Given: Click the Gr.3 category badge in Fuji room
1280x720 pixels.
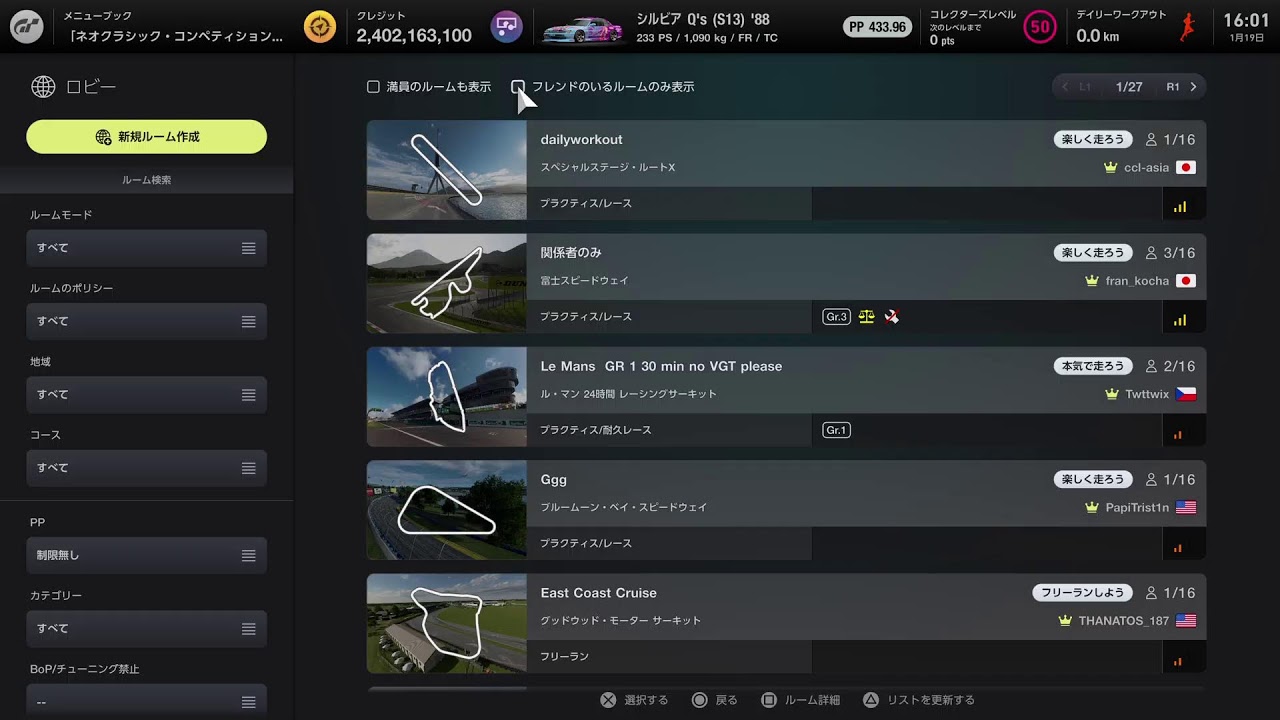Looking at the screenshot, I should tap(836, 317).
